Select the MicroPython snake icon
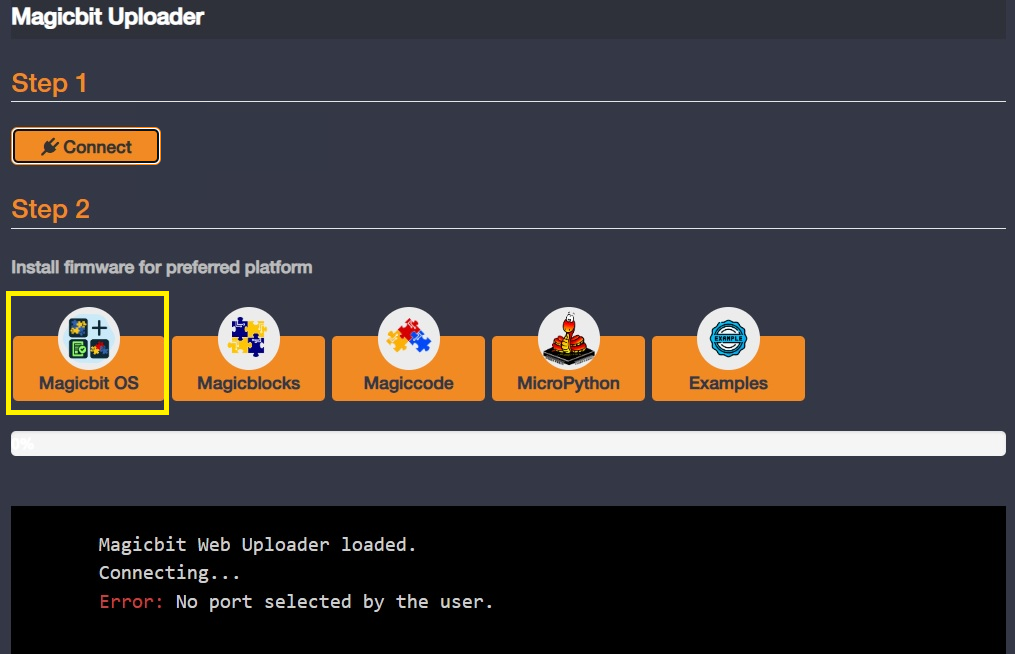1015x654 pixels. pos(568,338)
